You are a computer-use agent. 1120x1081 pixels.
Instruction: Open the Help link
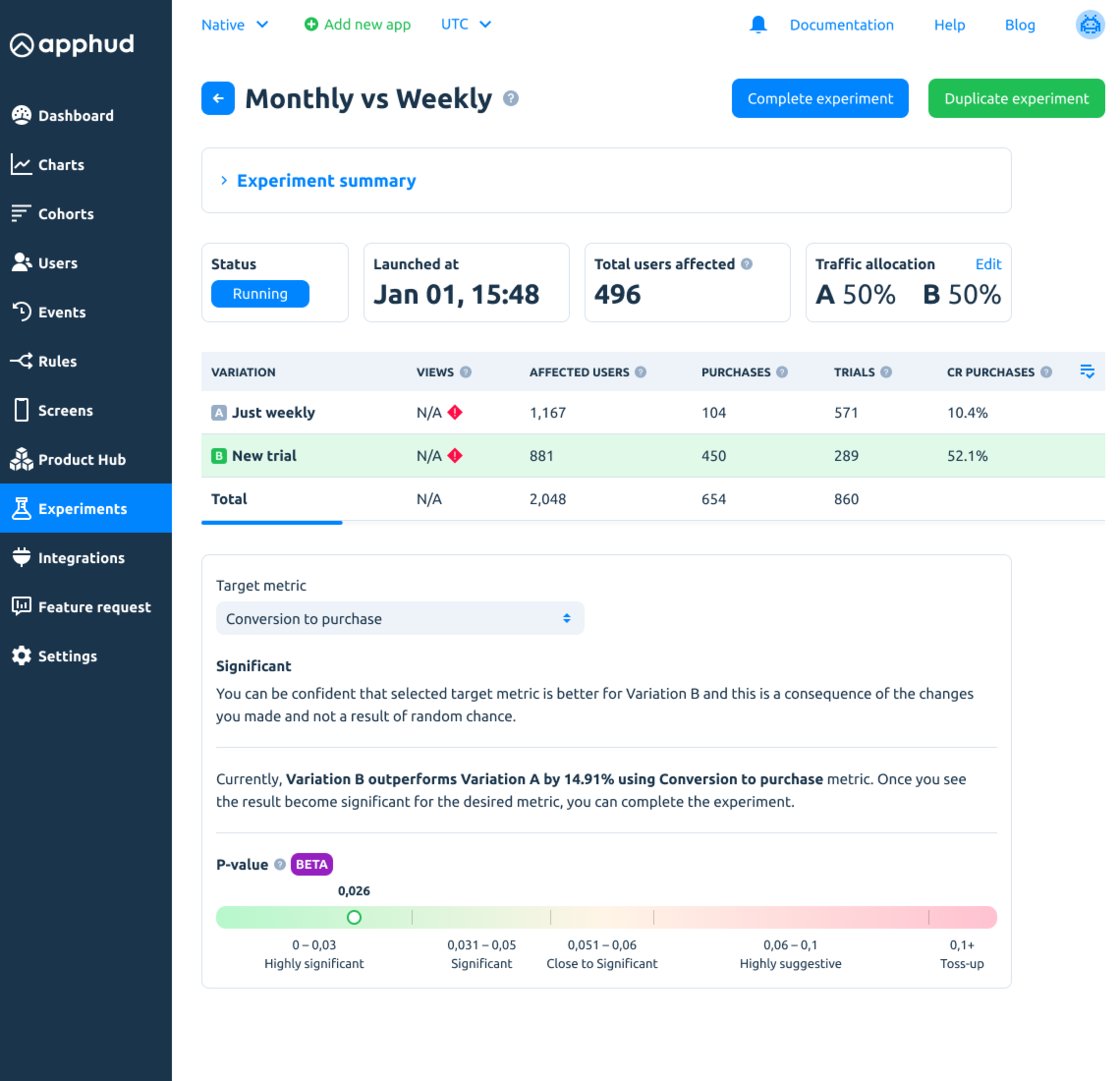(949, 24)
